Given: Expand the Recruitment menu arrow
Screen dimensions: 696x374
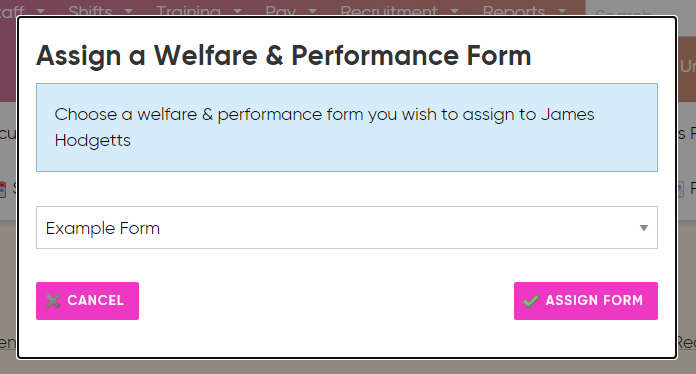Looking at the screenshot, I should 455,12.
